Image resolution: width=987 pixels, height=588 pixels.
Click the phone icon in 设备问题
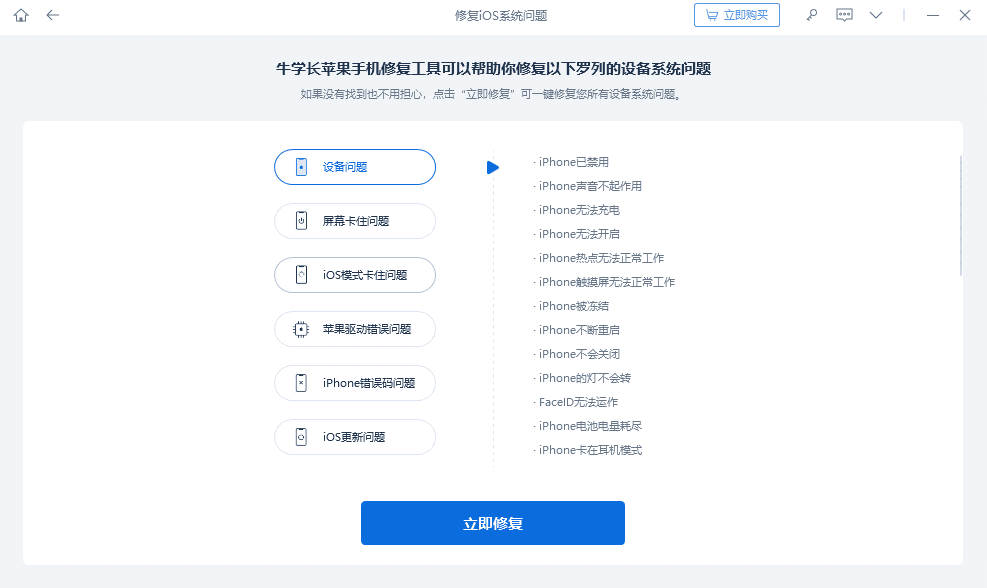302,167
